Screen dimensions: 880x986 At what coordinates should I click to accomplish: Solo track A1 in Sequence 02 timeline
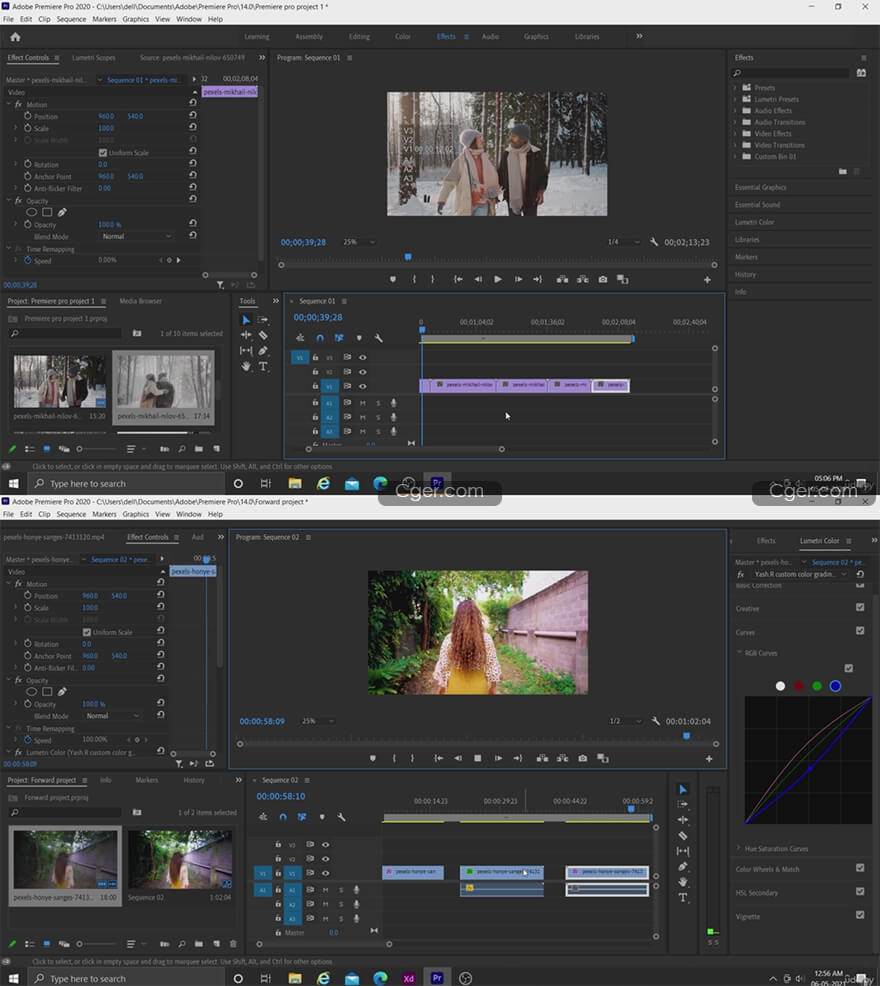tap(342, 890)
